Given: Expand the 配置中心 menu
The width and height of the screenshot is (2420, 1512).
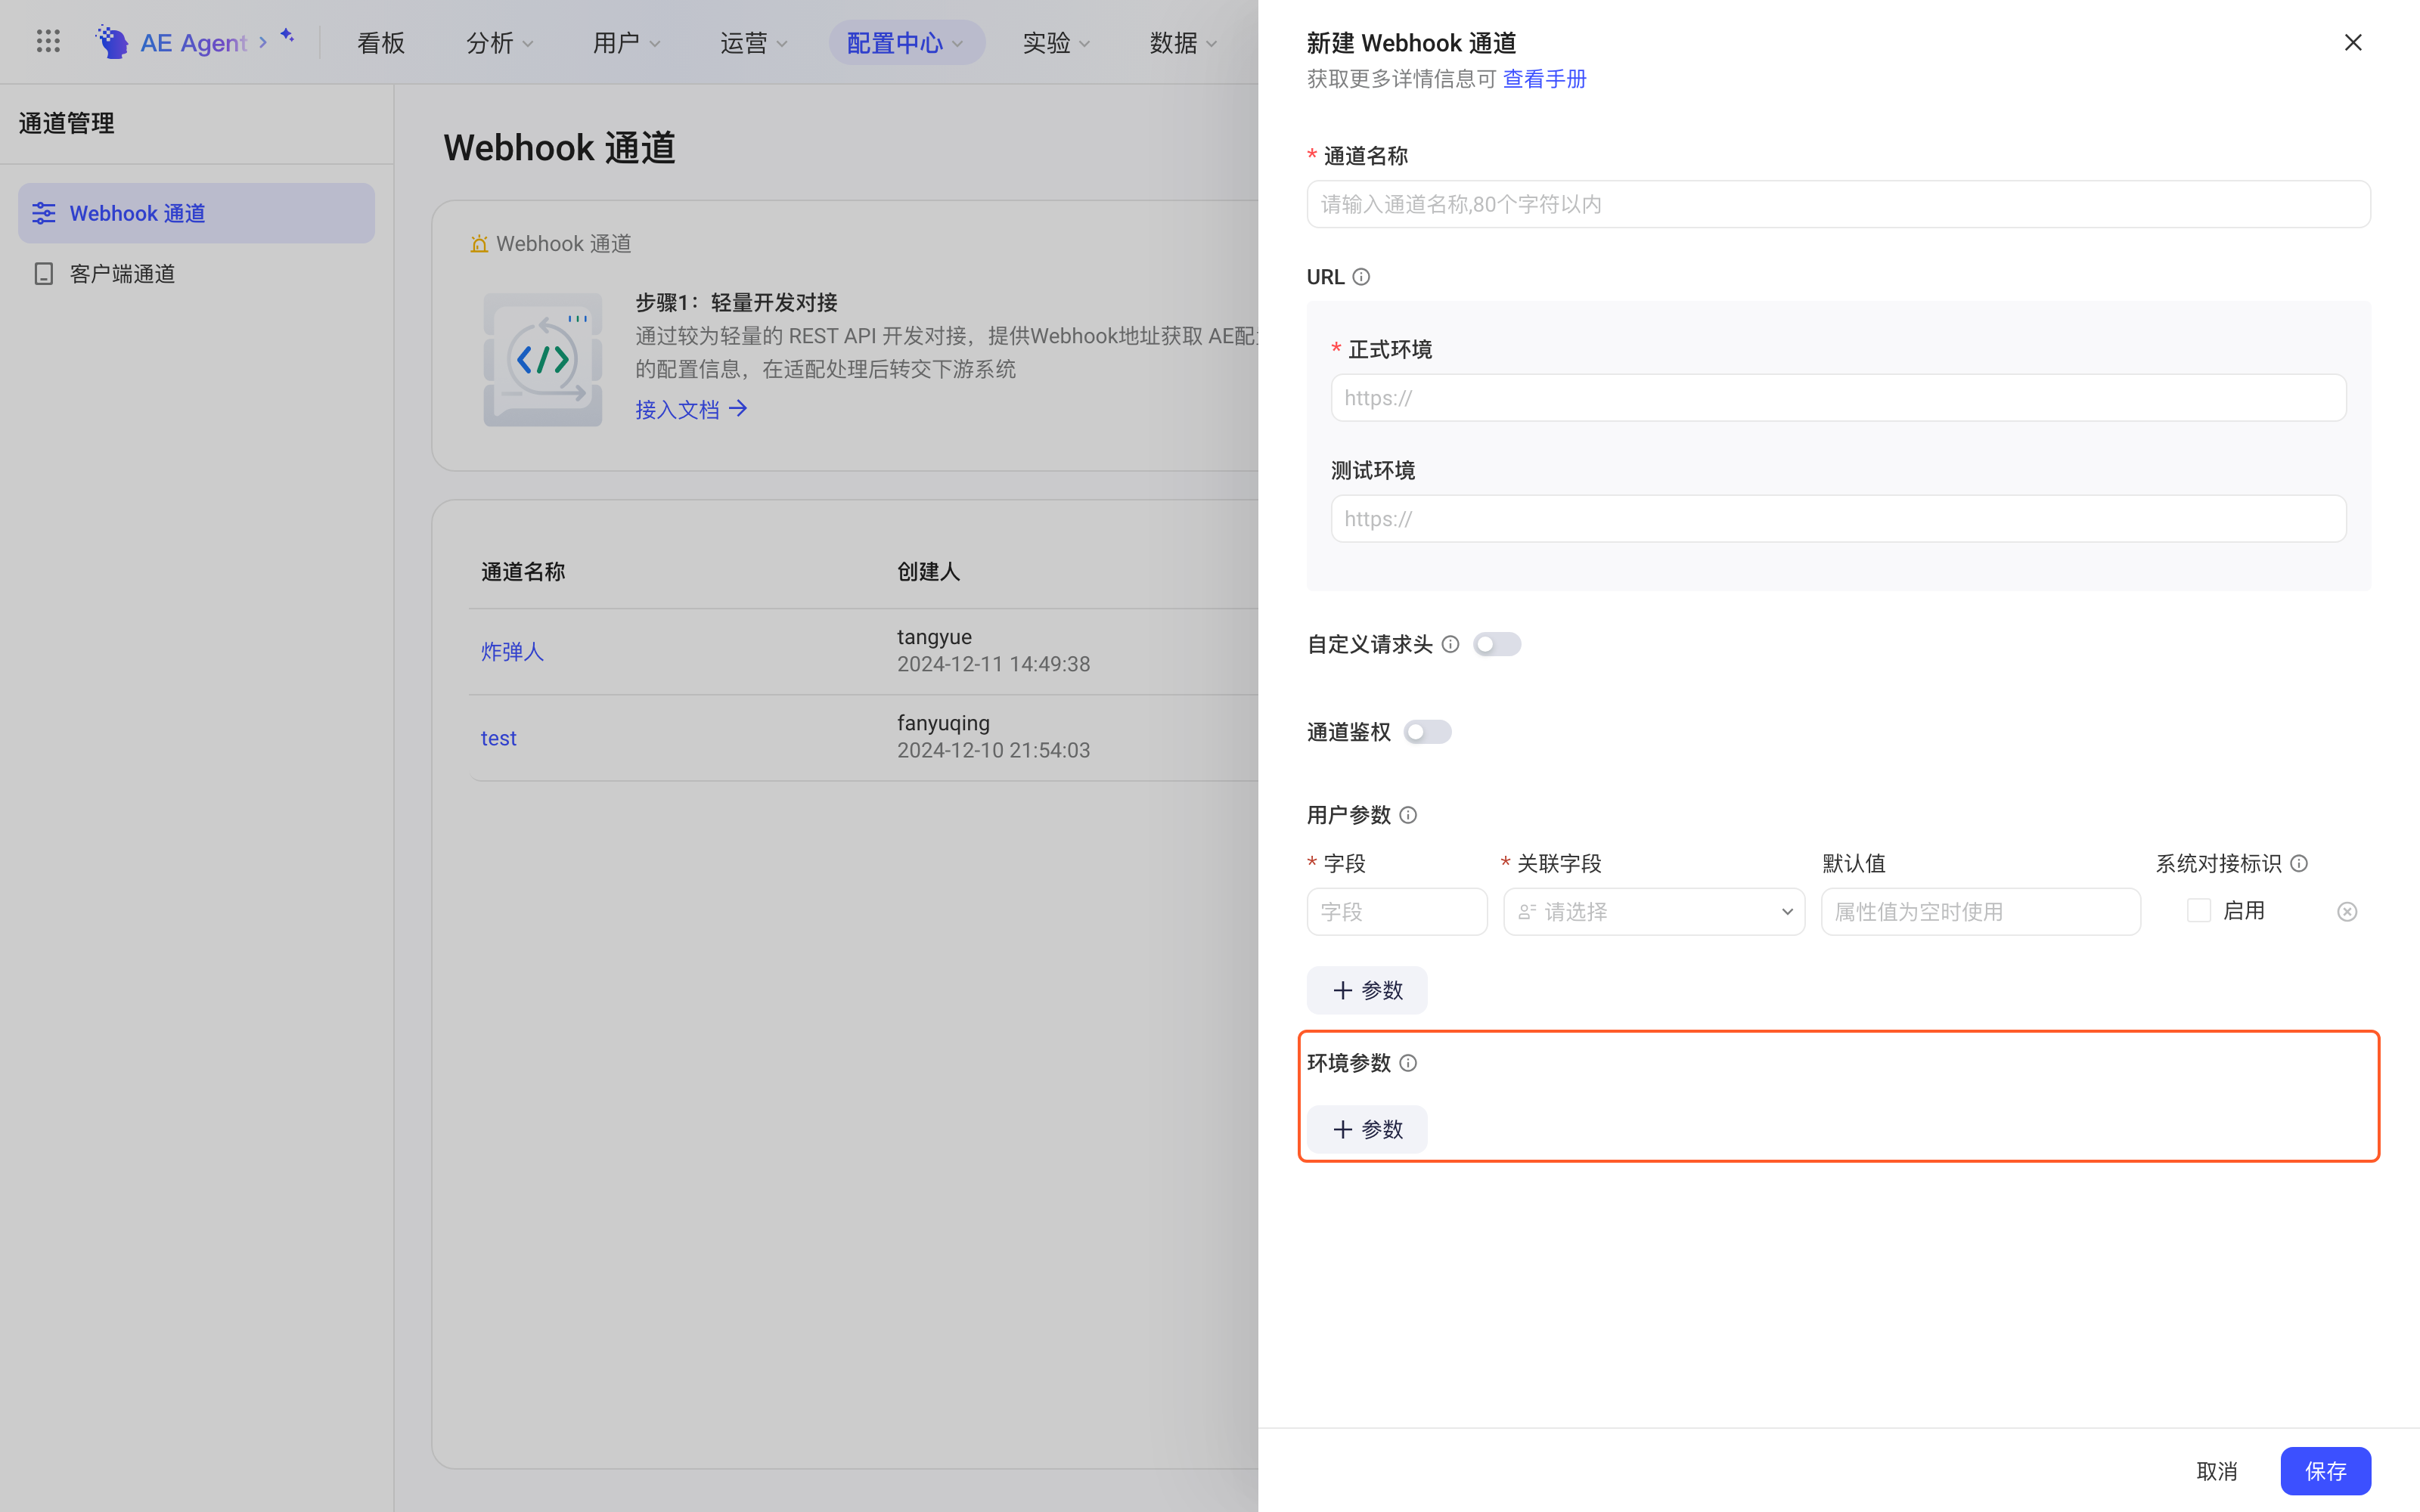Looking at the screenshot, I should pos(906,43).
